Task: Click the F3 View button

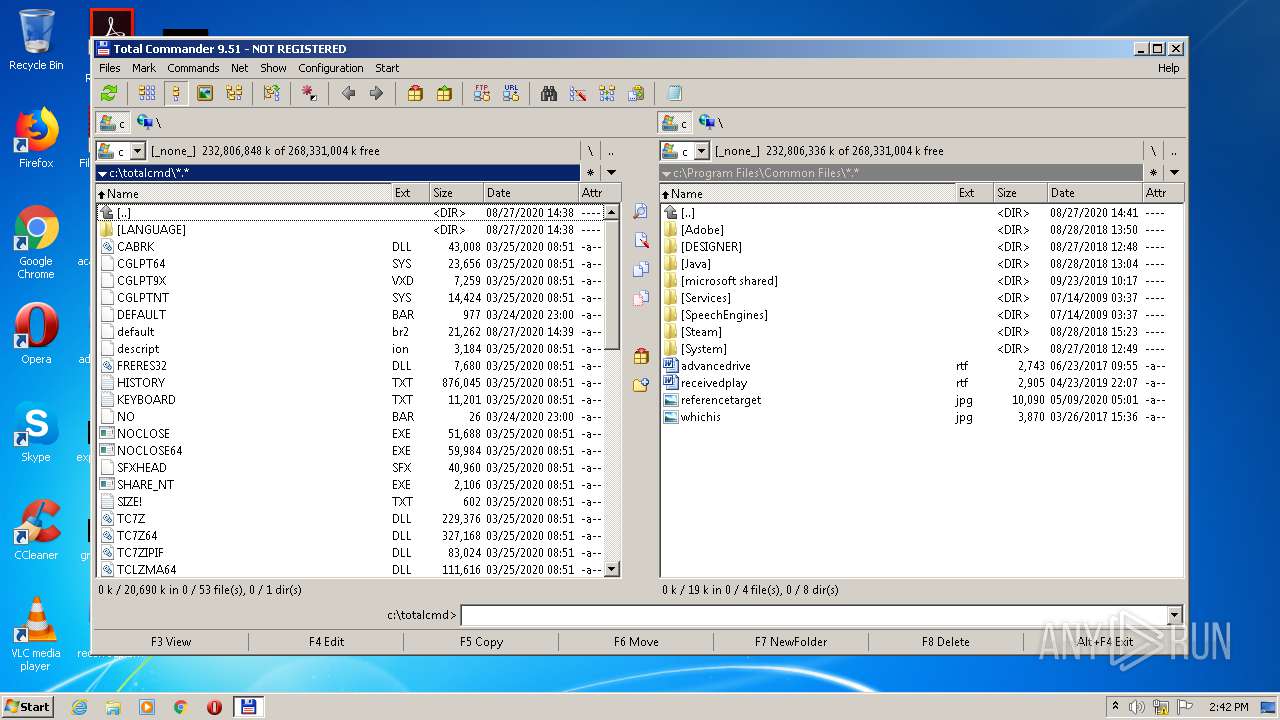Action: 171,642
